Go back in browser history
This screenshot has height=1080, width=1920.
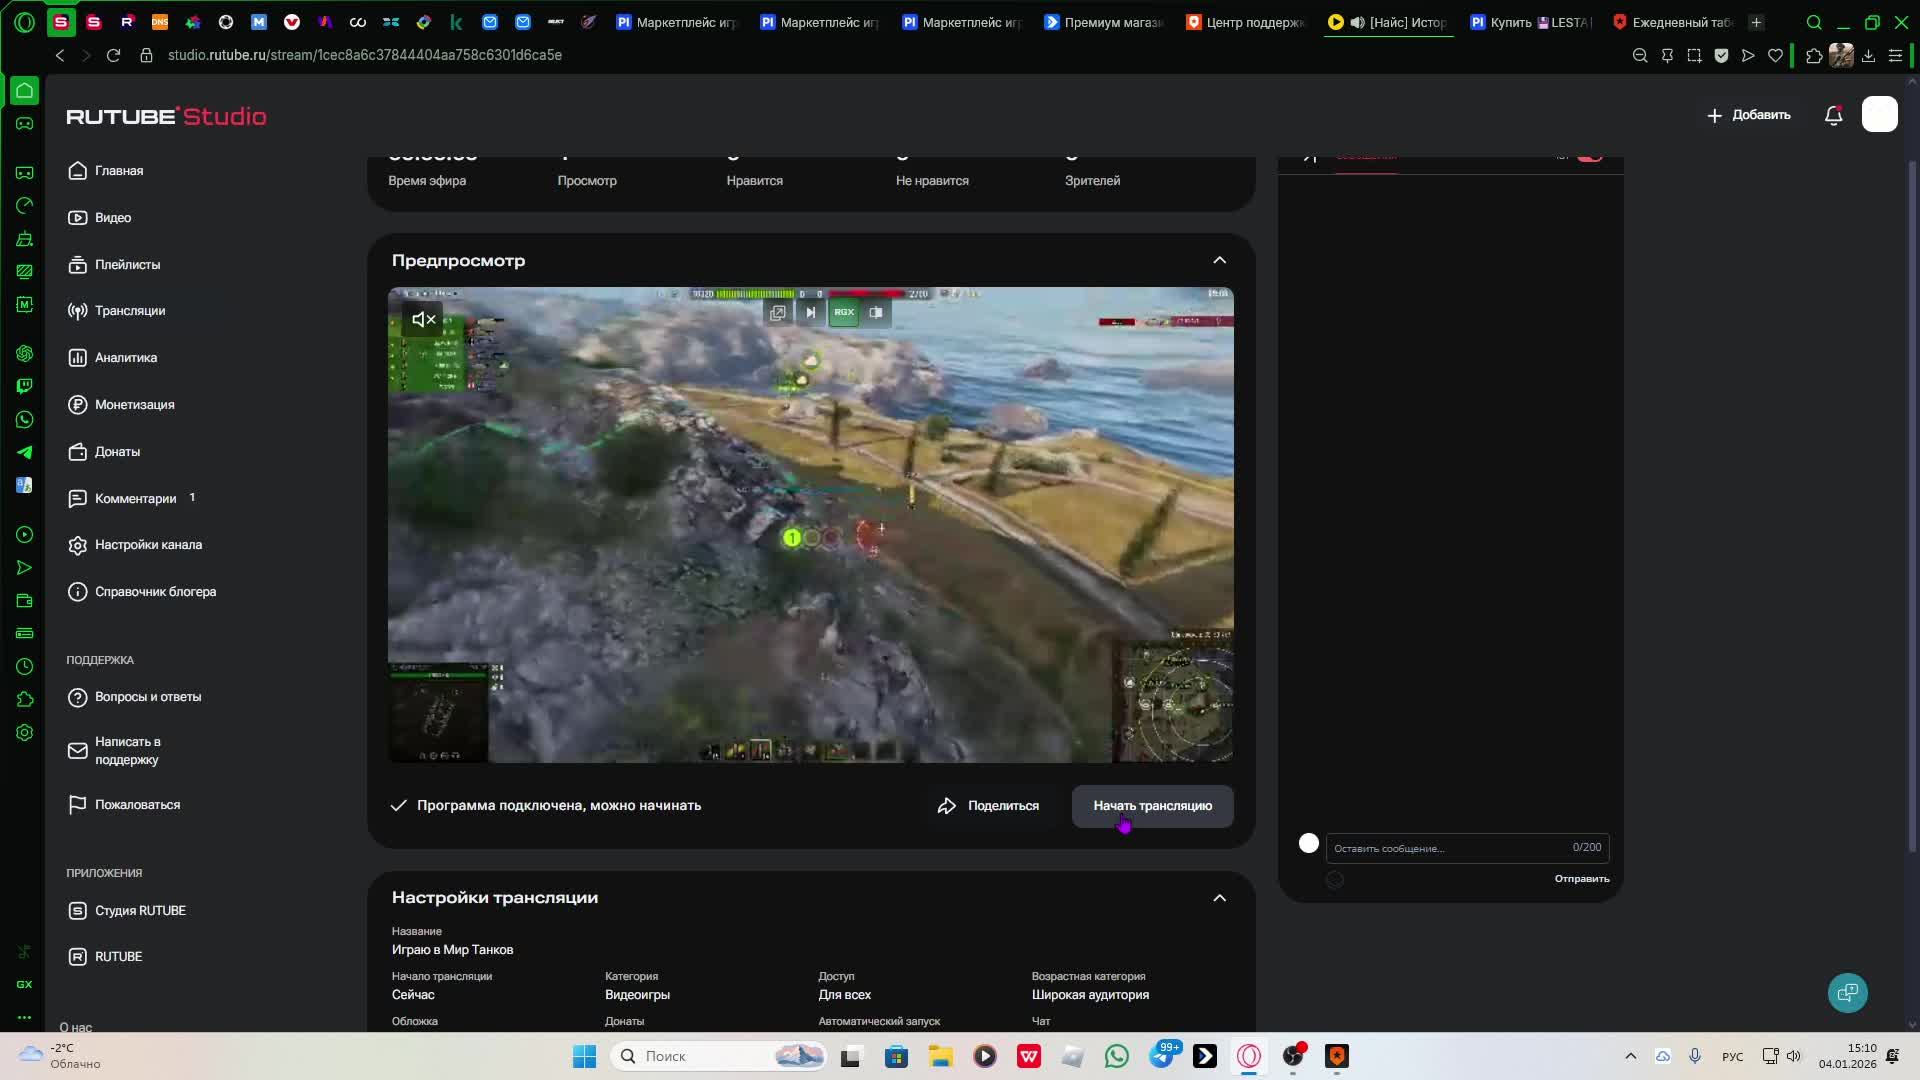pyautogui.click(x=60, y=56)
